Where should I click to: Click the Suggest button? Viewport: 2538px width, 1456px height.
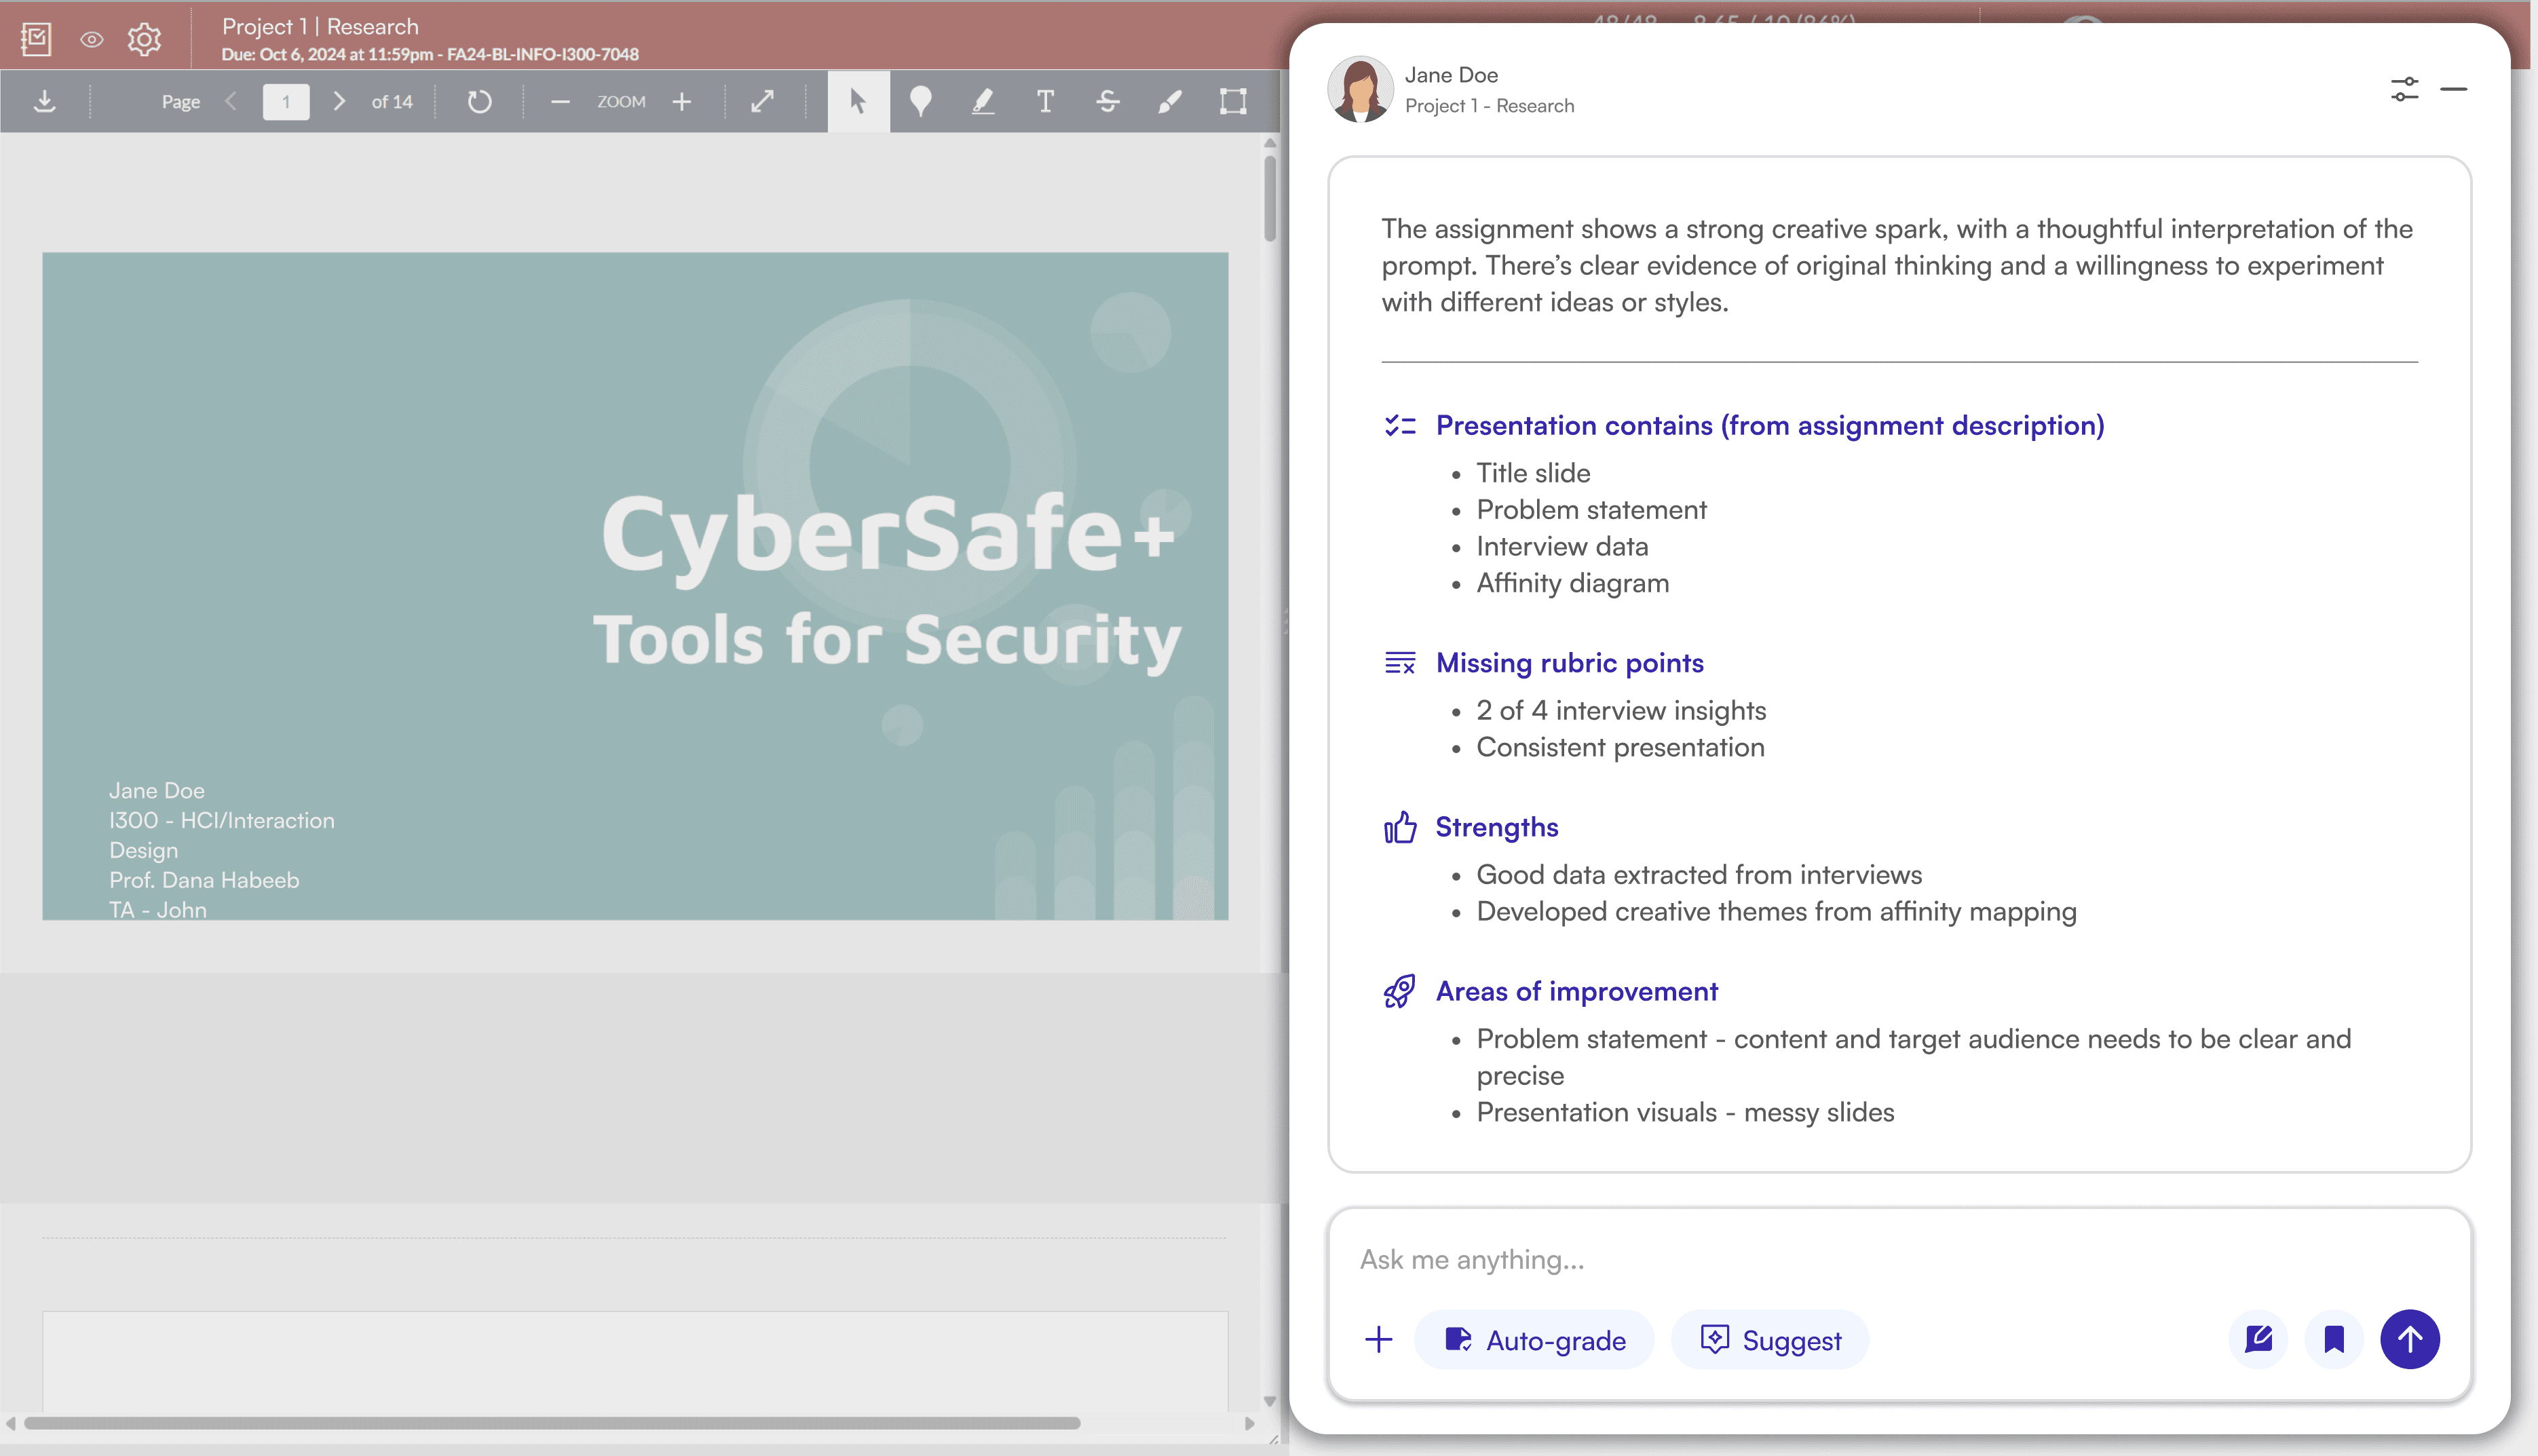1770,1340
